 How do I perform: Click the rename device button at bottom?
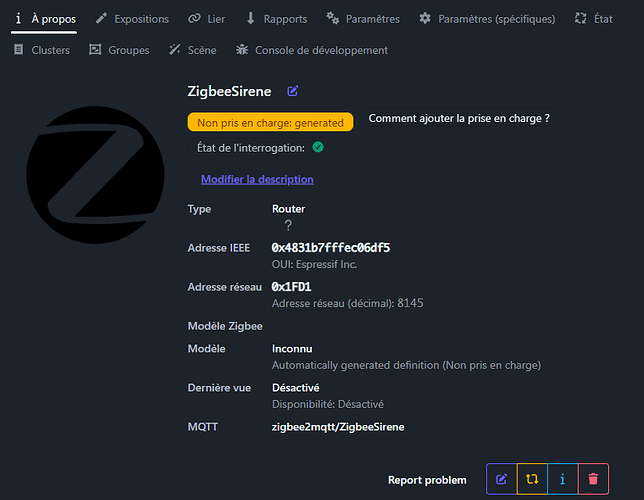(x=502, y=479)
